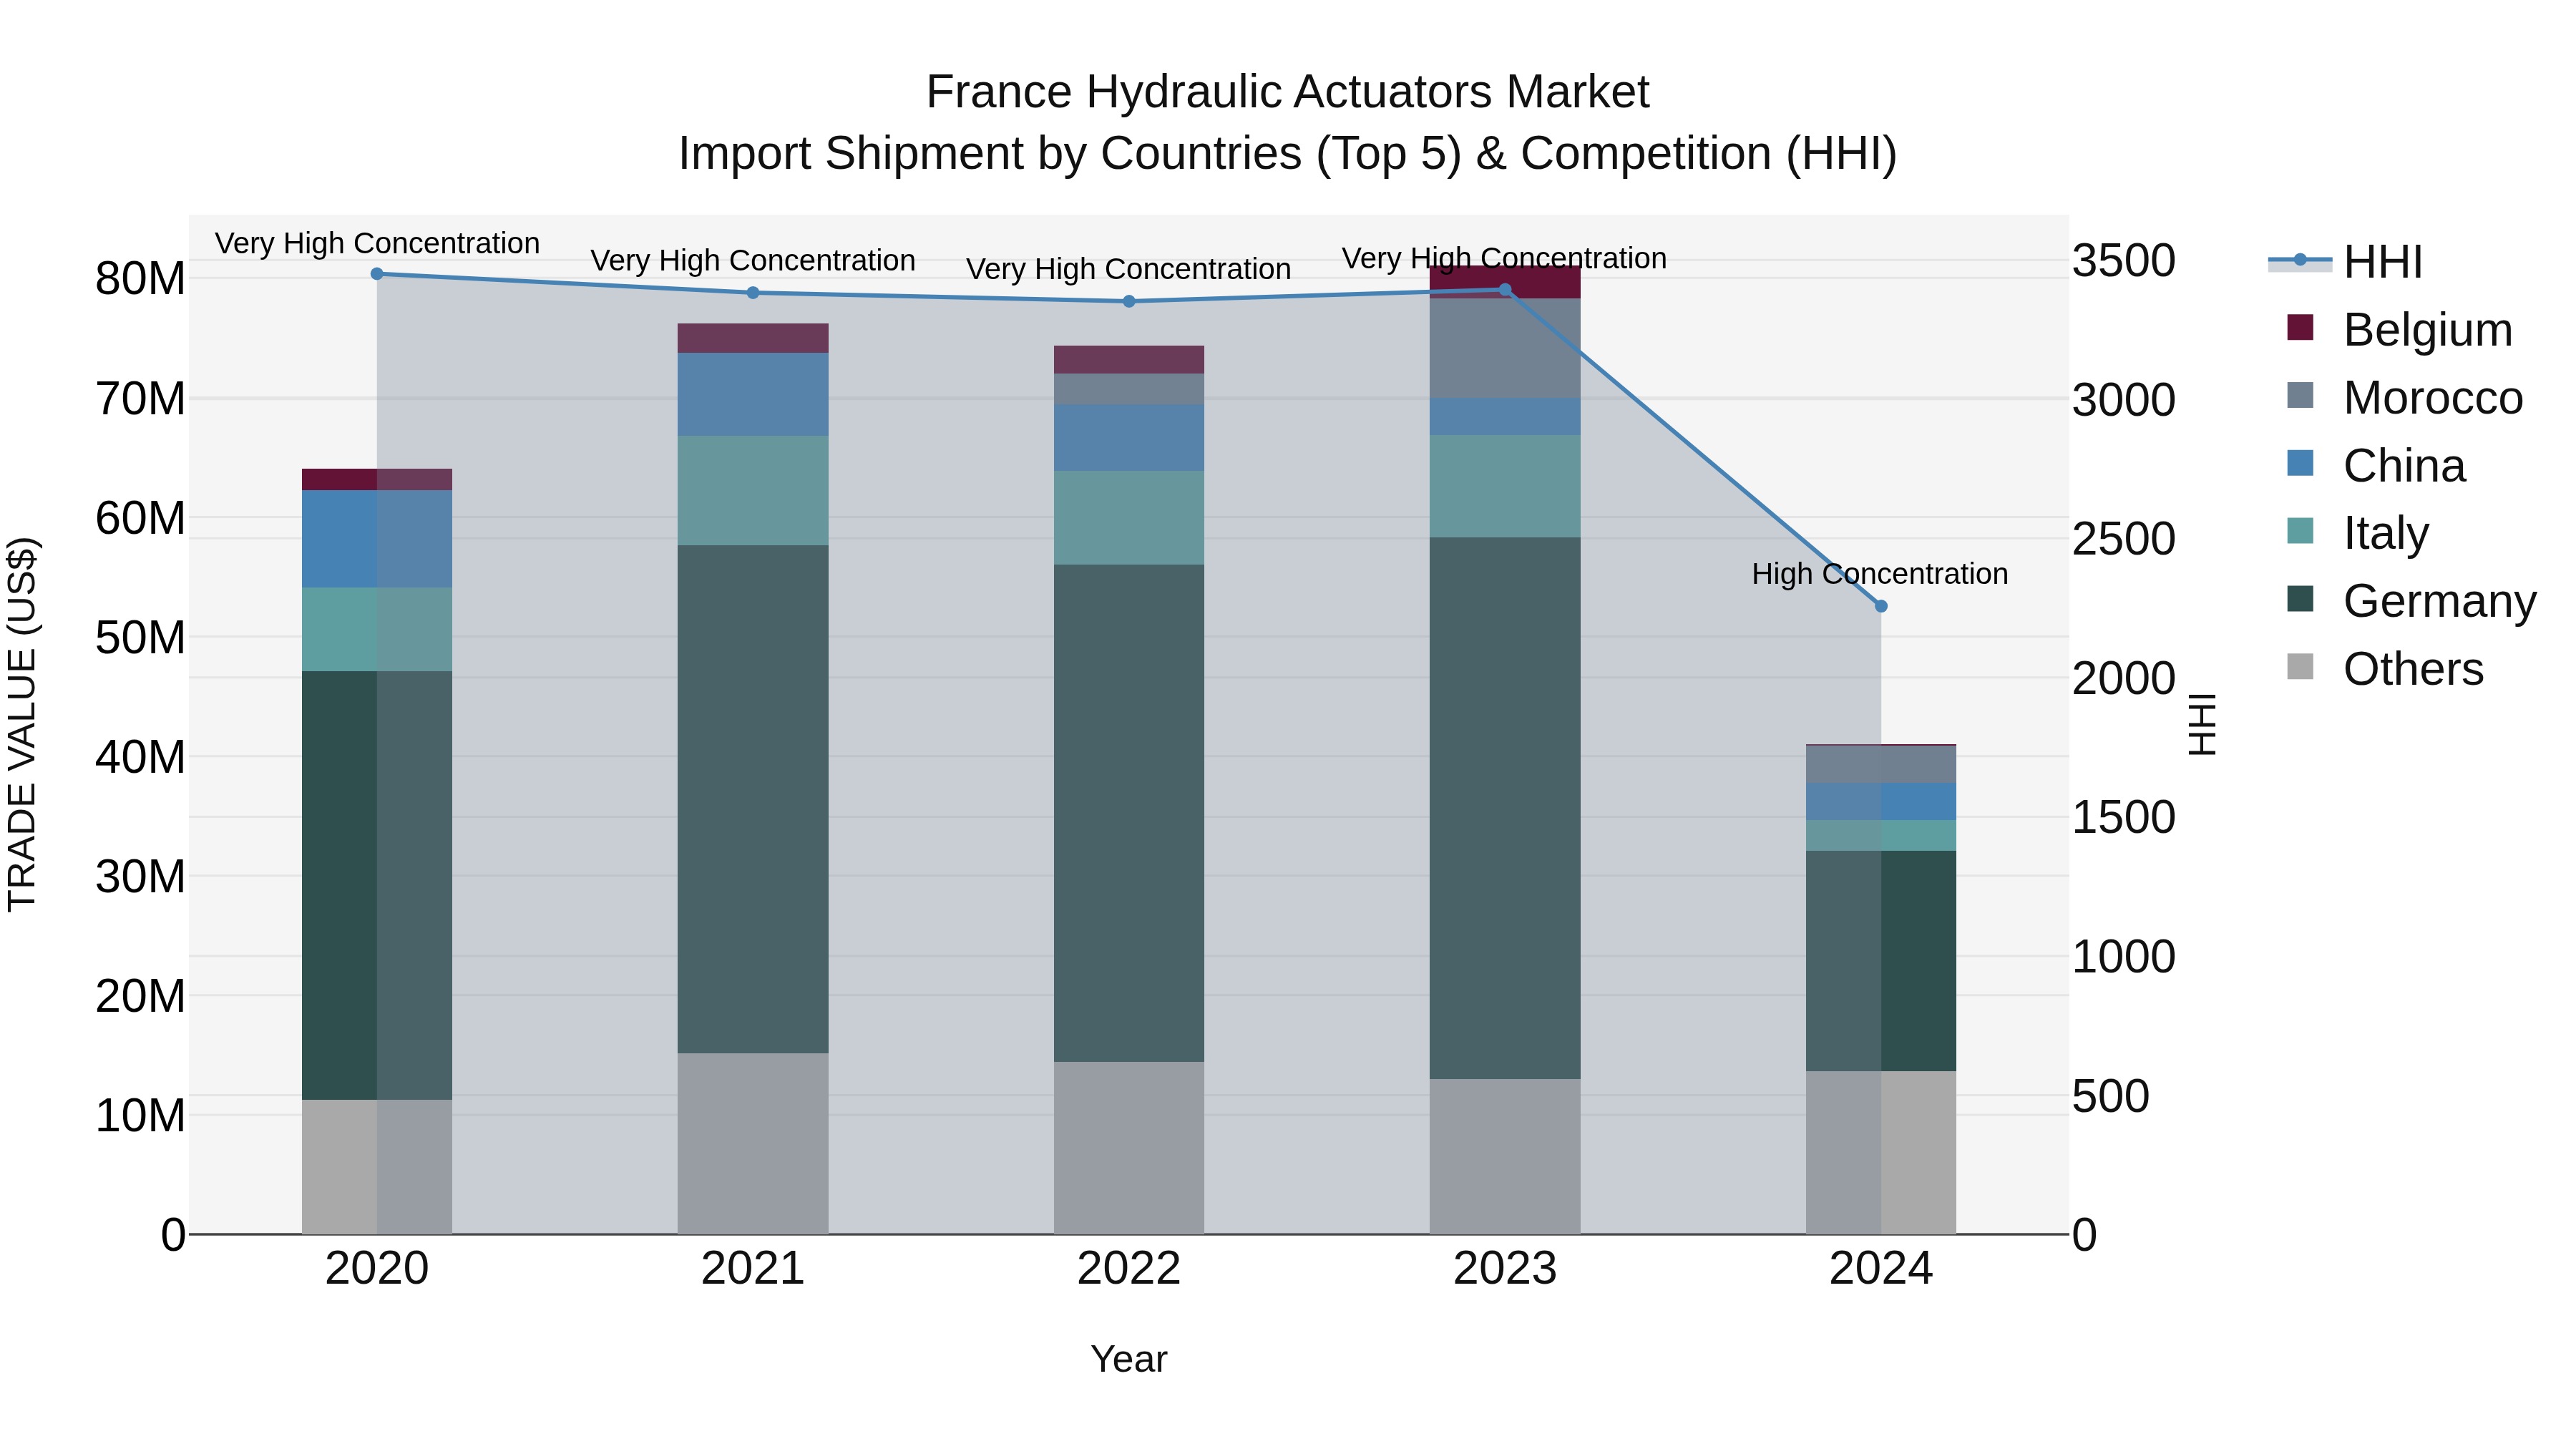Image resolution: width=2576 pixels, height=1449 pixels.
Task: Click the Others segment of the 2022 bar
Action: coord(1129,1148)
